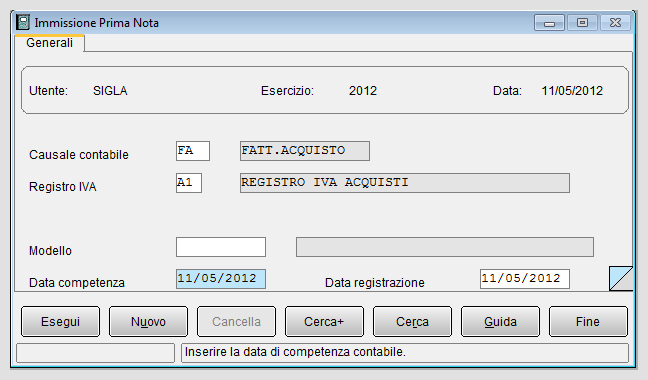Focus the Causale contabile code field
Screen dimensions: 648x380
193,151
